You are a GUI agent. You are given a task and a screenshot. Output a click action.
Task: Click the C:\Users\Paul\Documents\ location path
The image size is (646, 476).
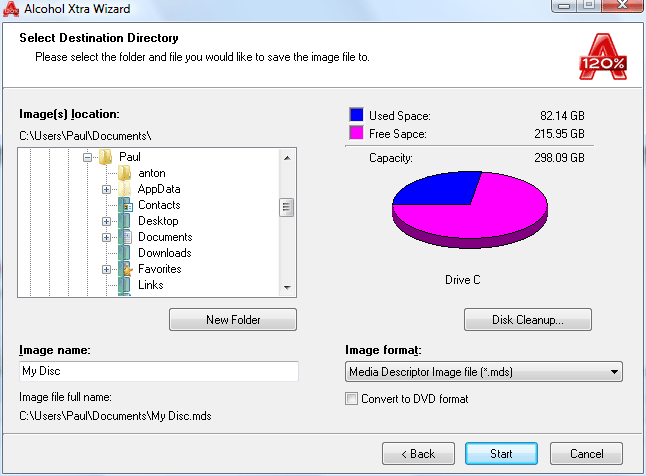(85, 136)
